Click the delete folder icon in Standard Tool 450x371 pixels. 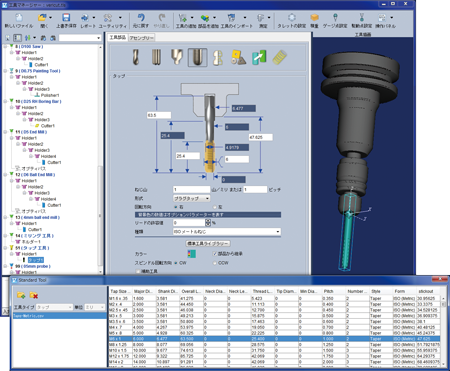34,295
